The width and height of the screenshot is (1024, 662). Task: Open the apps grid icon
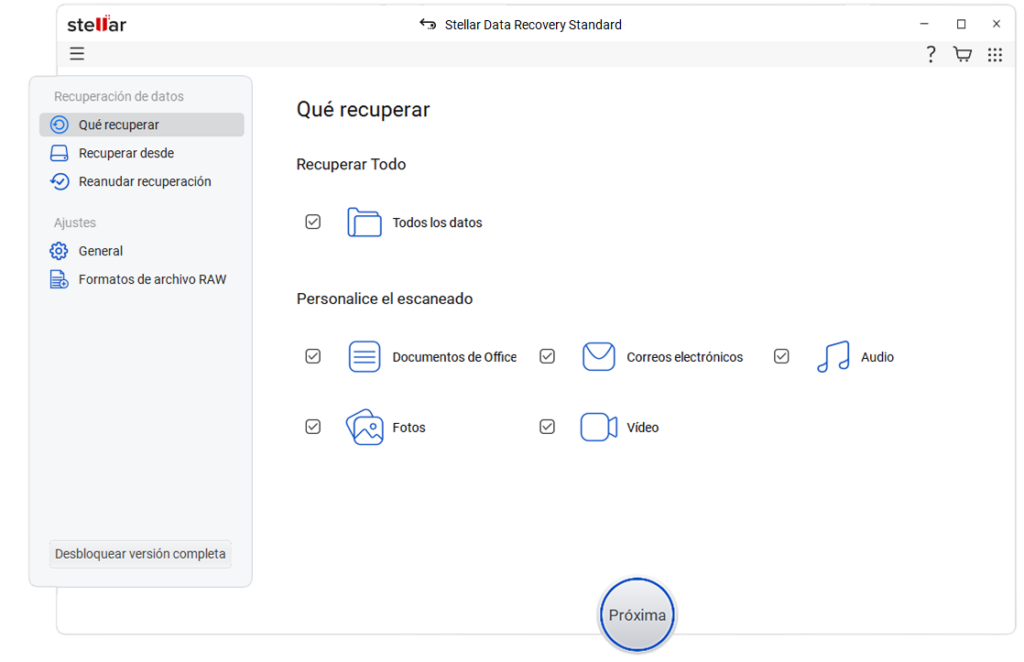tap(995, 55)
